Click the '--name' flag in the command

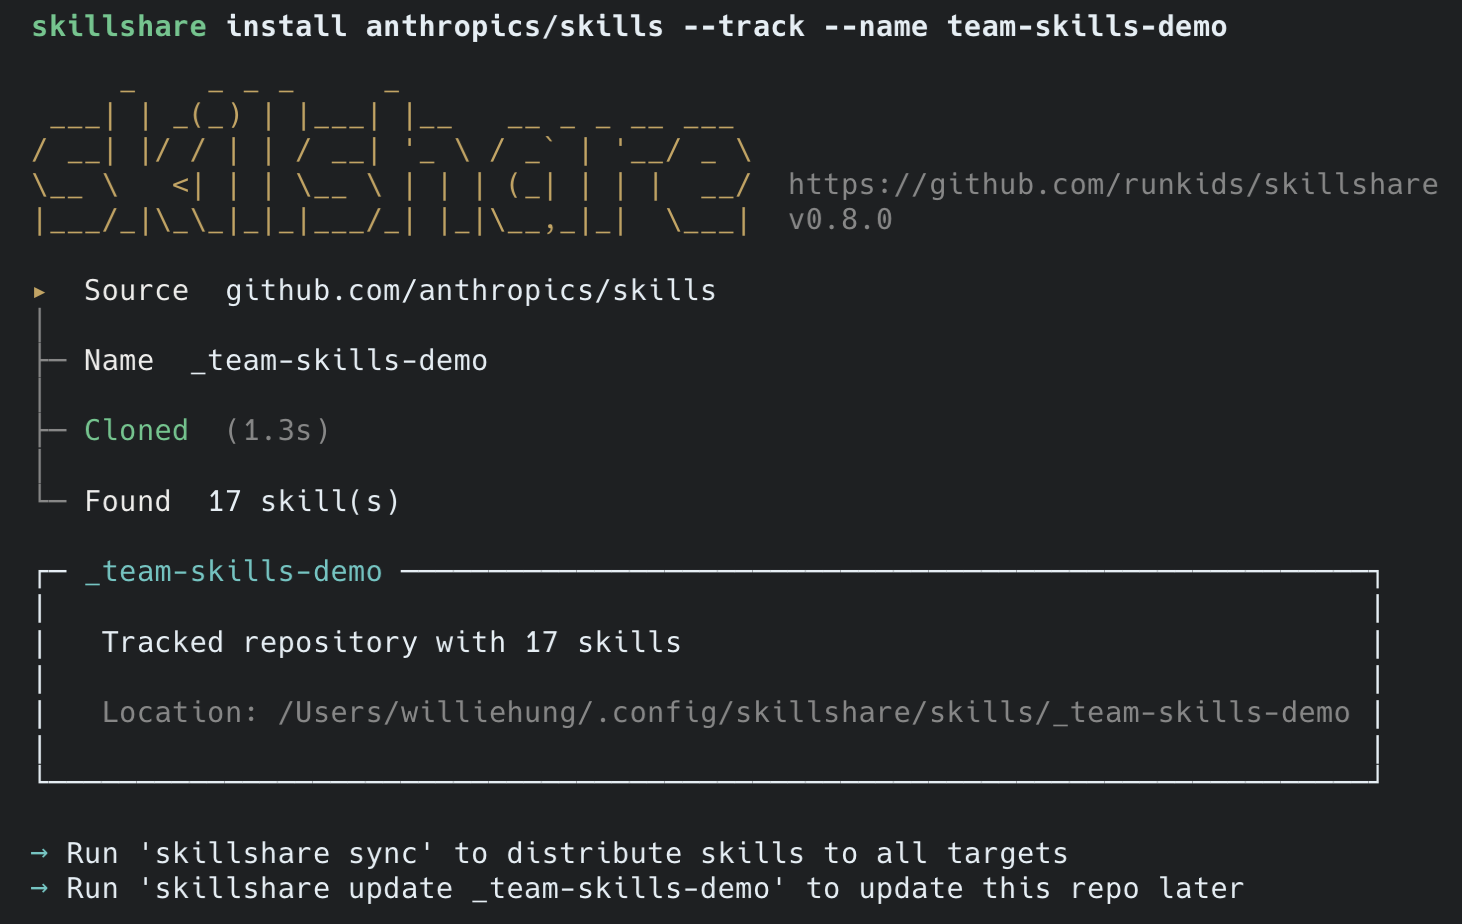875,26
